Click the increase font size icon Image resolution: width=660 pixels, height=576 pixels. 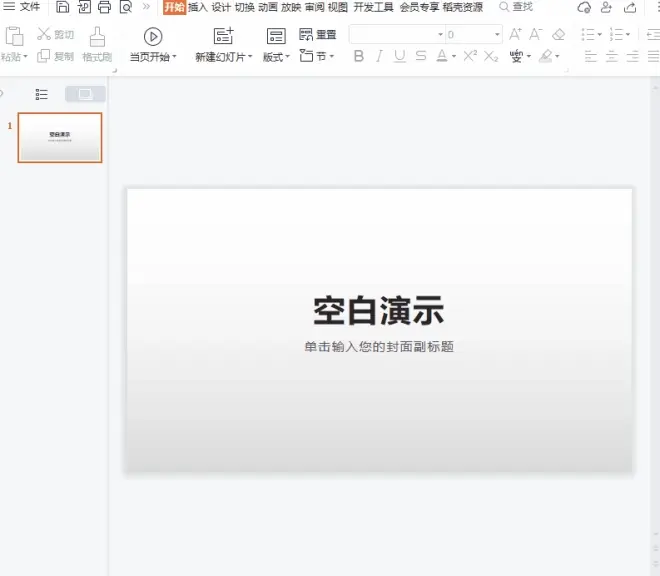(x=515, y=34)
